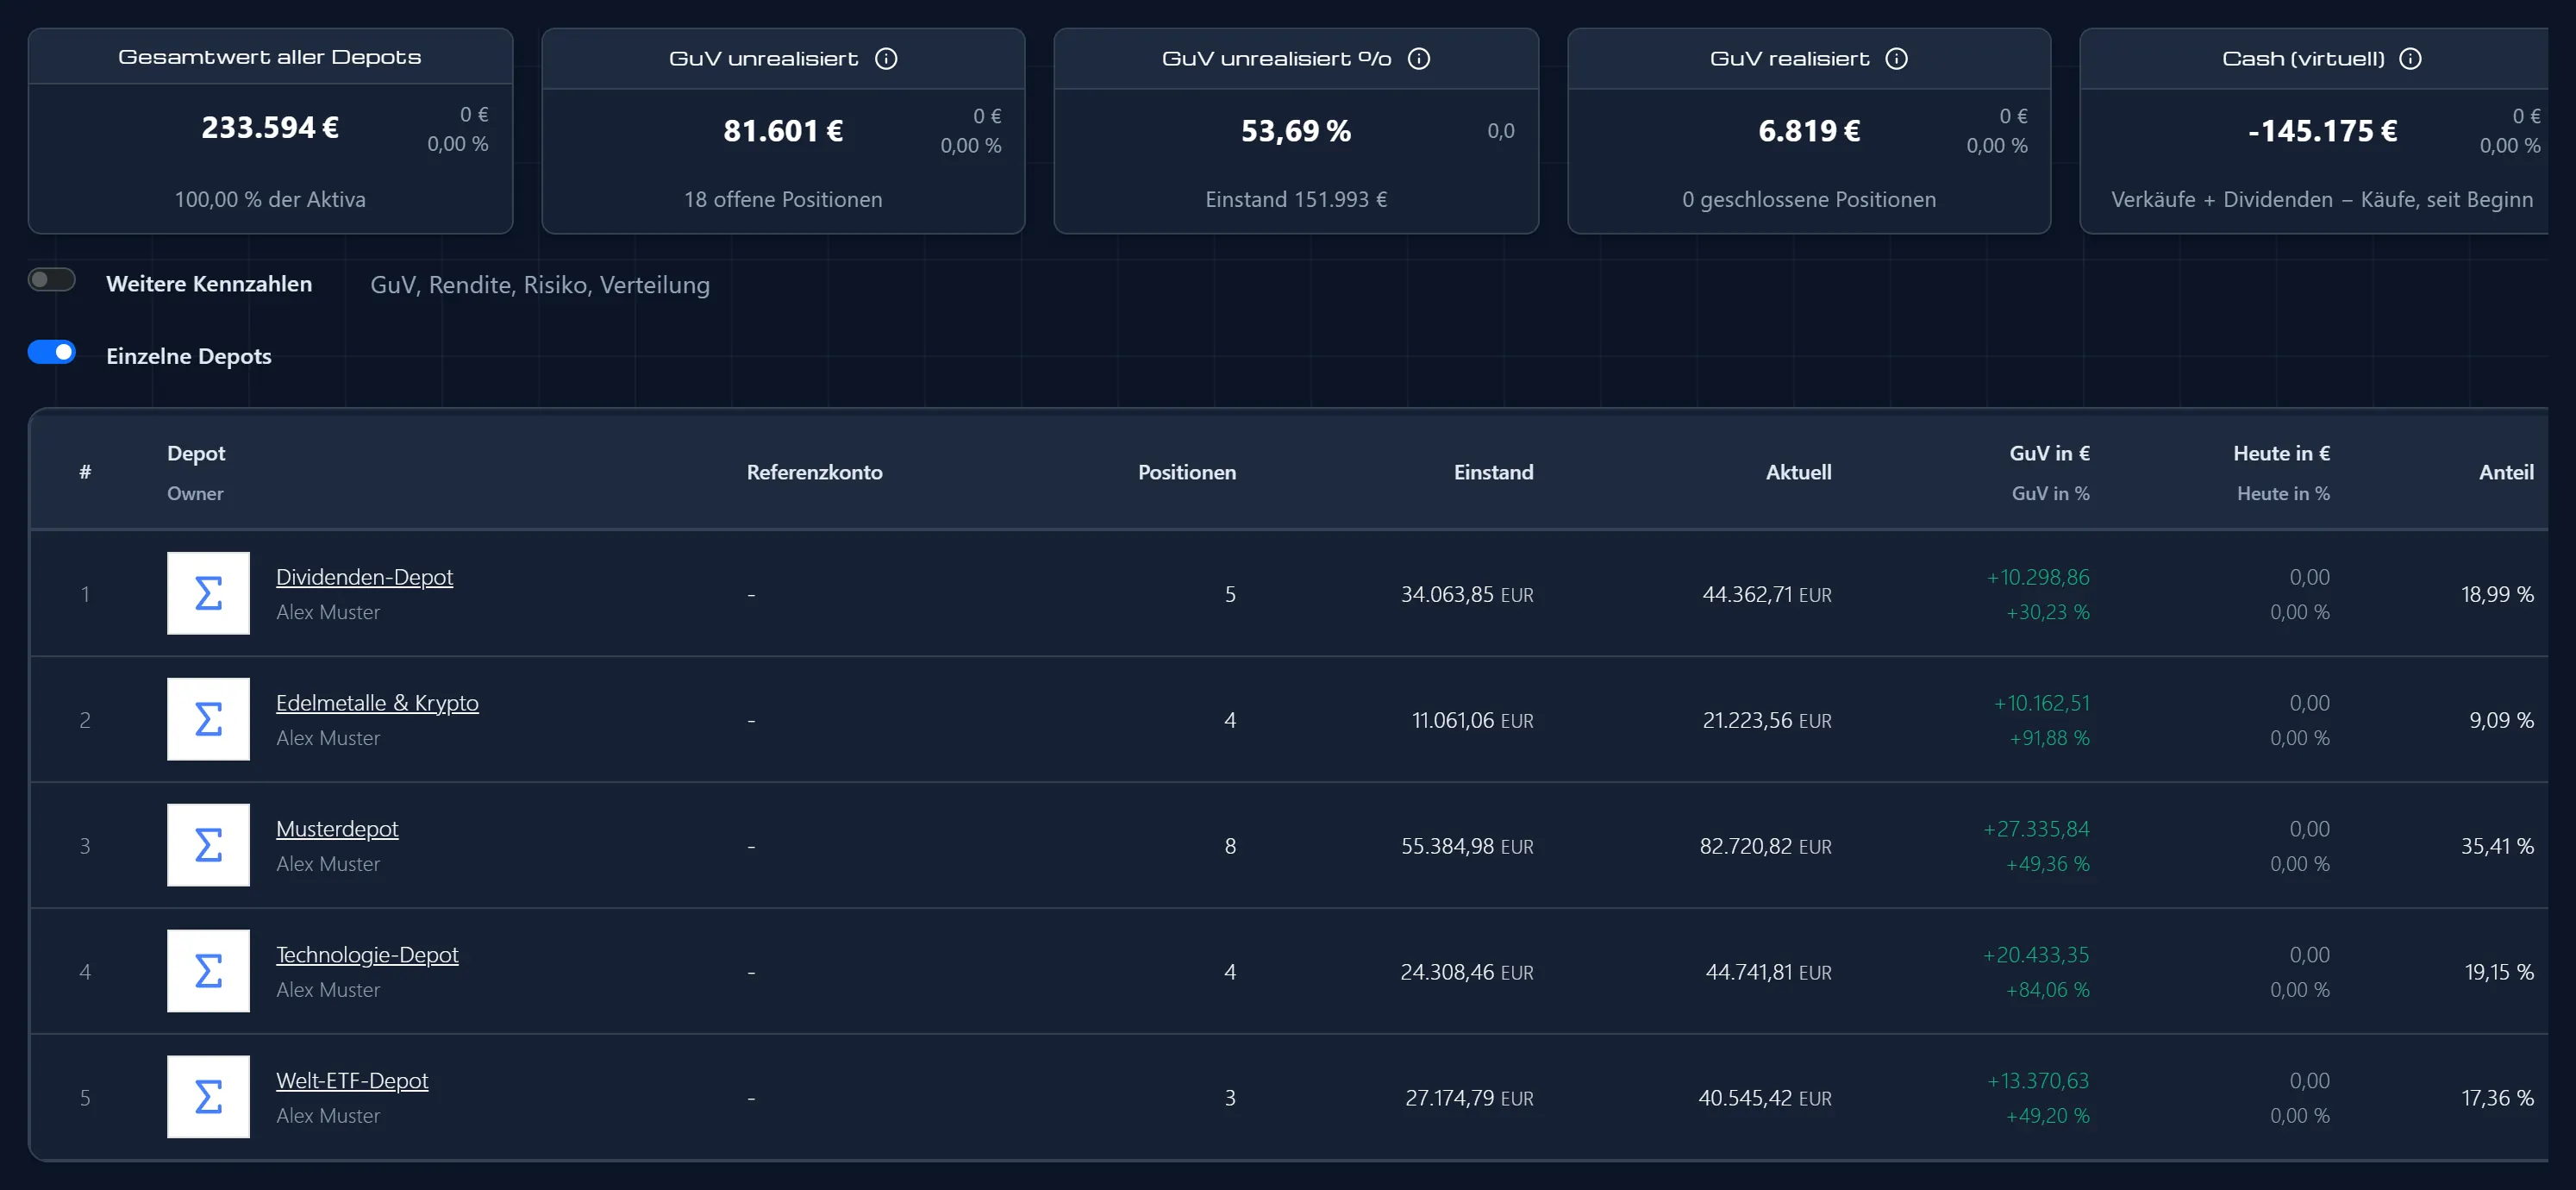The width and height of the screenshot is (2576, 1190).
Task: Click info icon next to GuV unrealisiert %
Action: point(1418,59)
